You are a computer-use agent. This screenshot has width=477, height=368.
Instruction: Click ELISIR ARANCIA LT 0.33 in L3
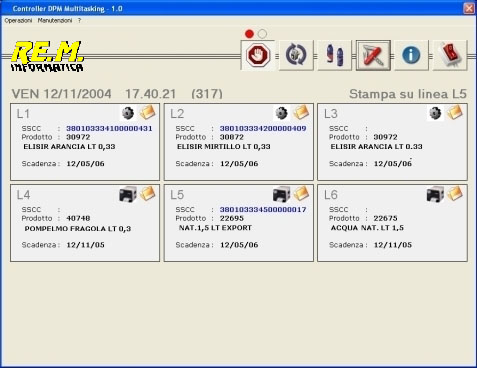376,147
